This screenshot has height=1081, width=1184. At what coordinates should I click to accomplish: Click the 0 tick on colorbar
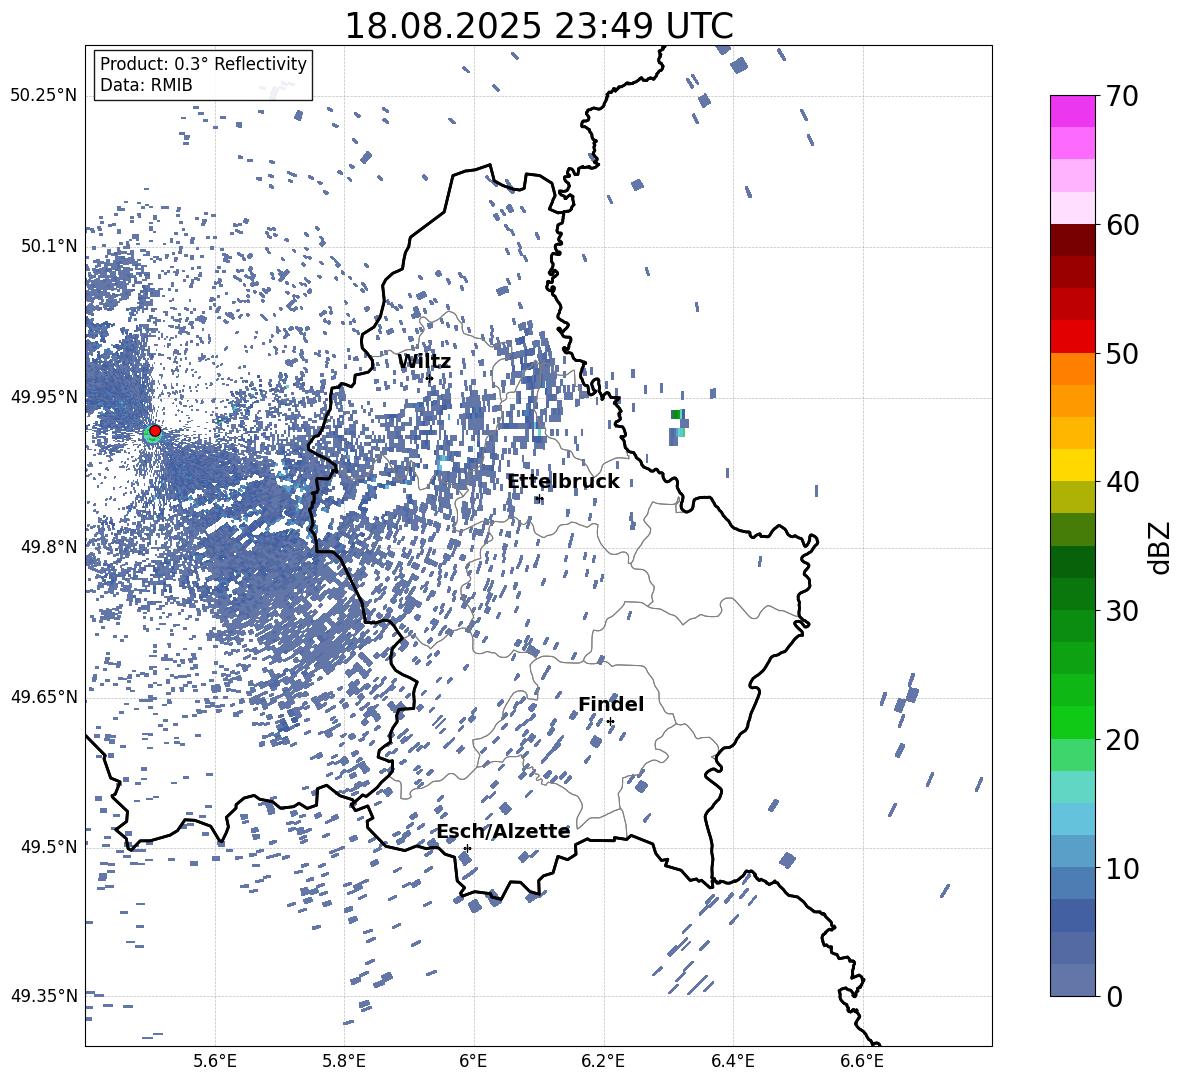coord(1114,996)
